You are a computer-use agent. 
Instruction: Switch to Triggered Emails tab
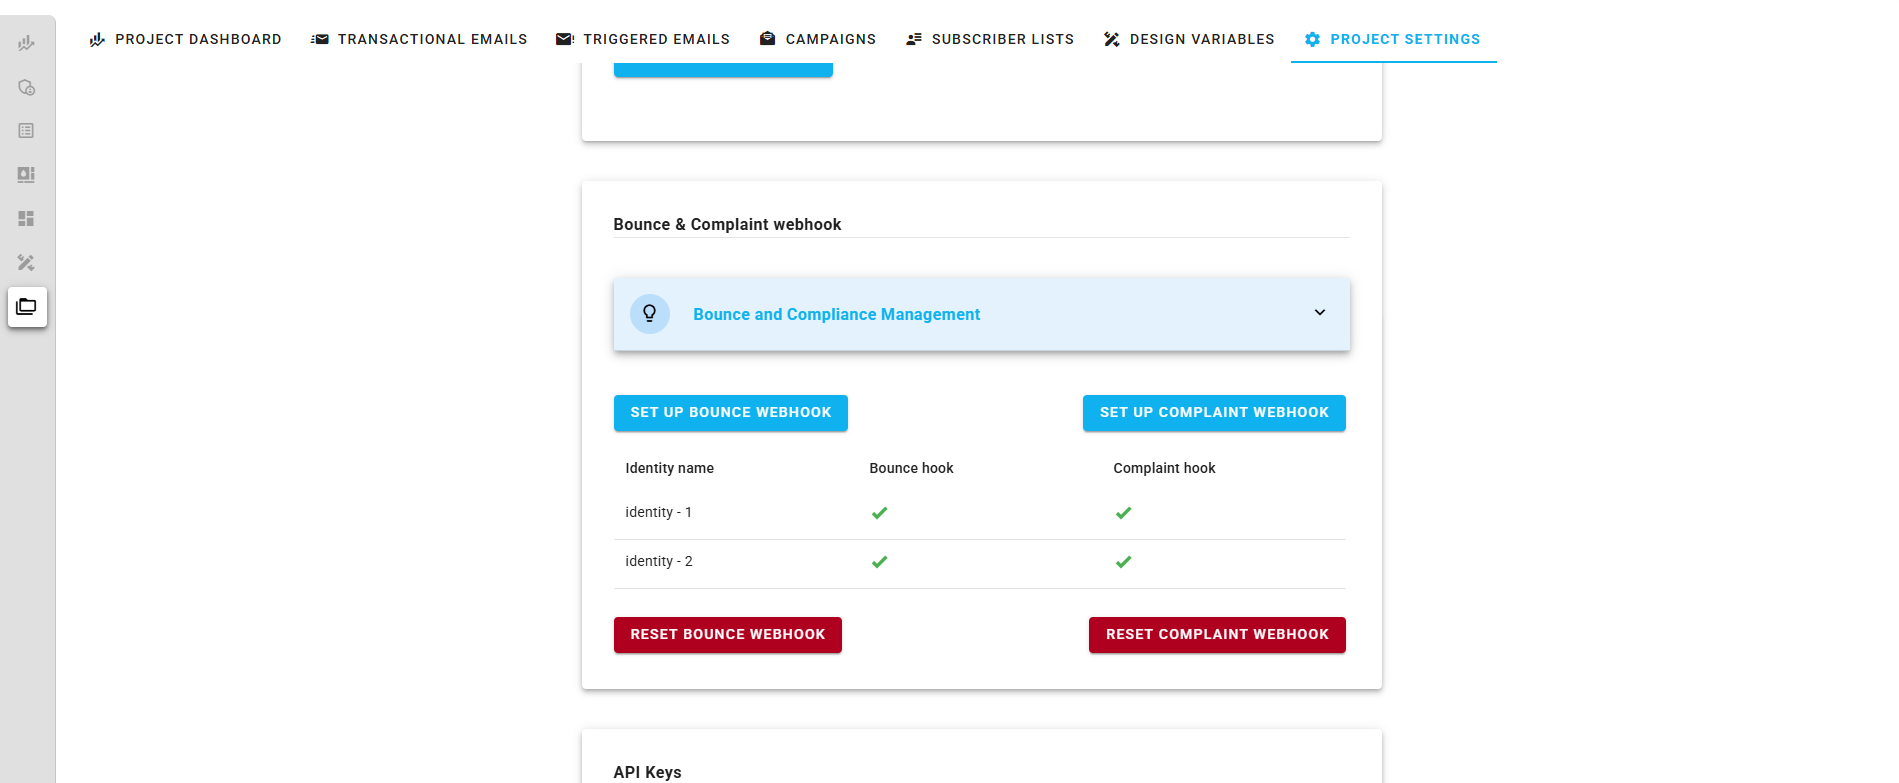coord(643,39)
